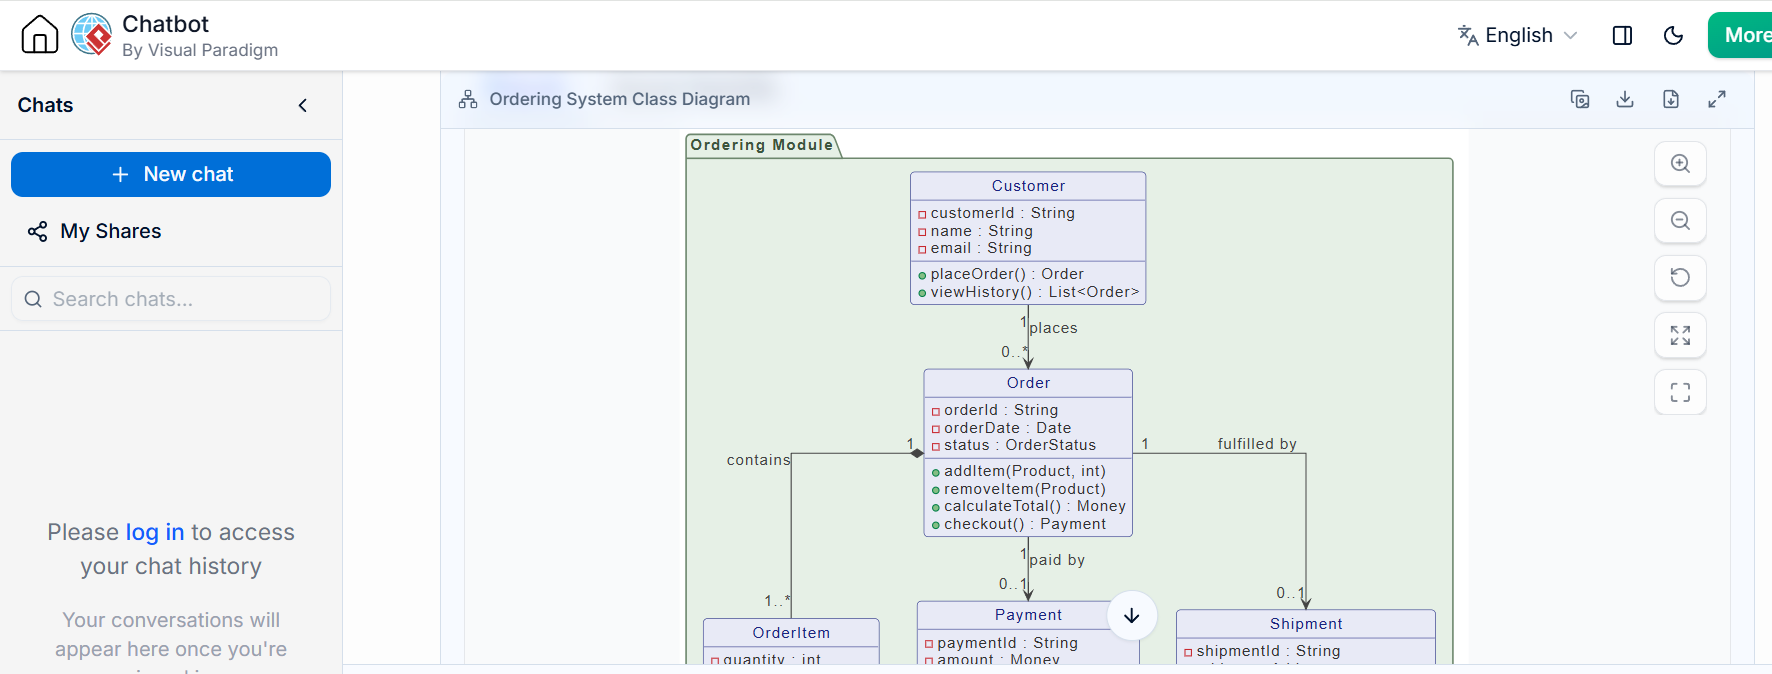The height and width of the screenshot is (674, 1772).
Task: Start a New chat
Action: (x=171, y=174)
